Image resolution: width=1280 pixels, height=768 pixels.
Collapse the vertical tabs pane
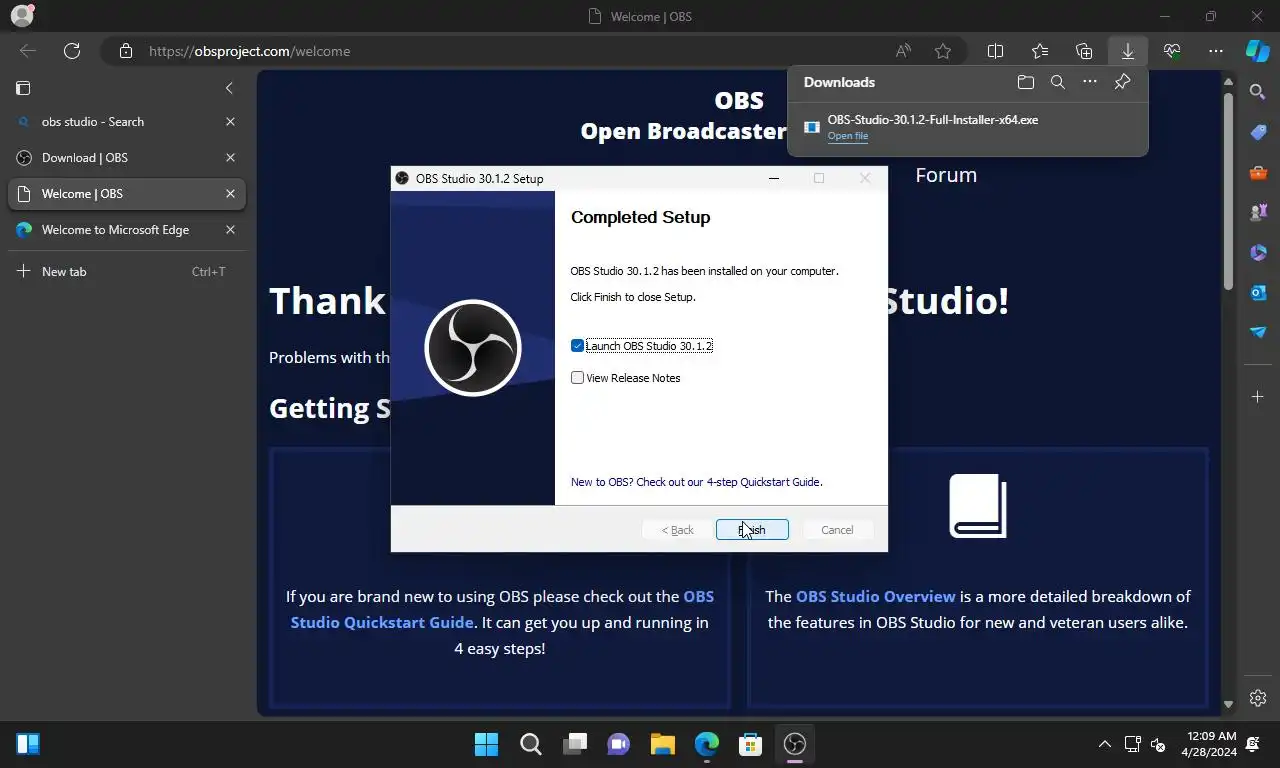click(x=229, y=88)
